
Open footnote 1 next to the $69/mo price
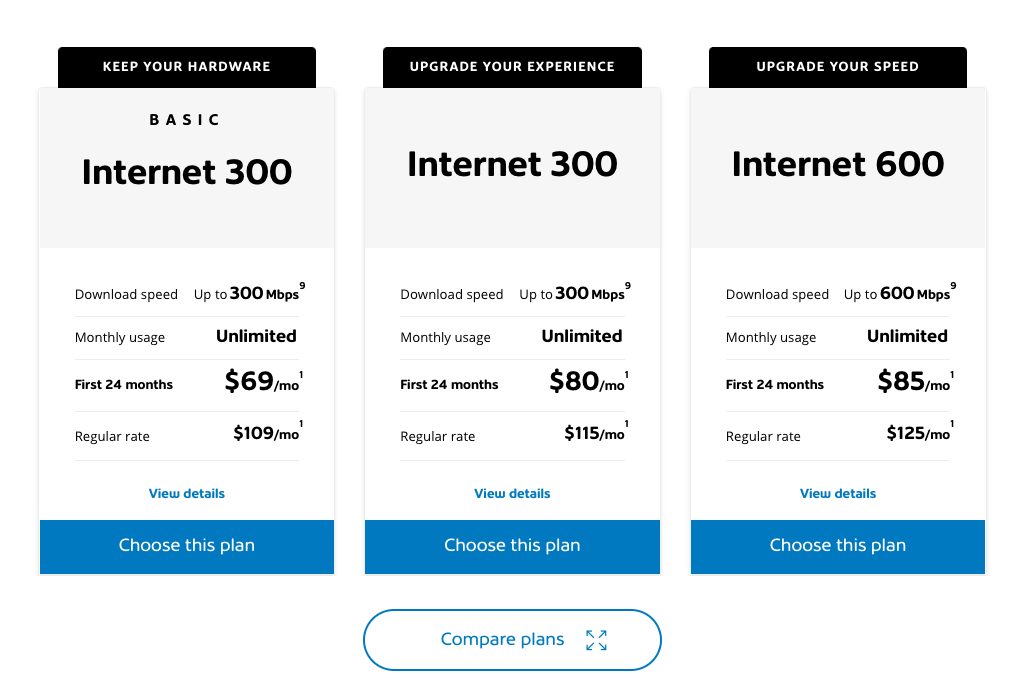(x=301, y=375)
